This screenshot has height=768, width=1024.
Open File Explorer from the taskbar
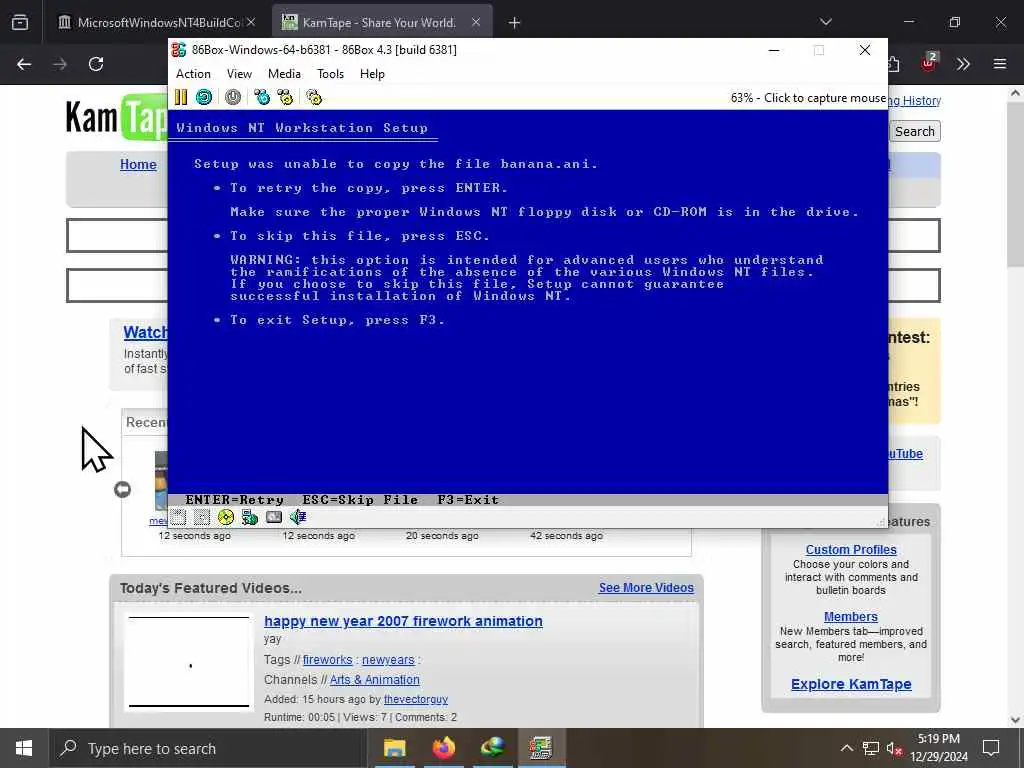(394, 748)
